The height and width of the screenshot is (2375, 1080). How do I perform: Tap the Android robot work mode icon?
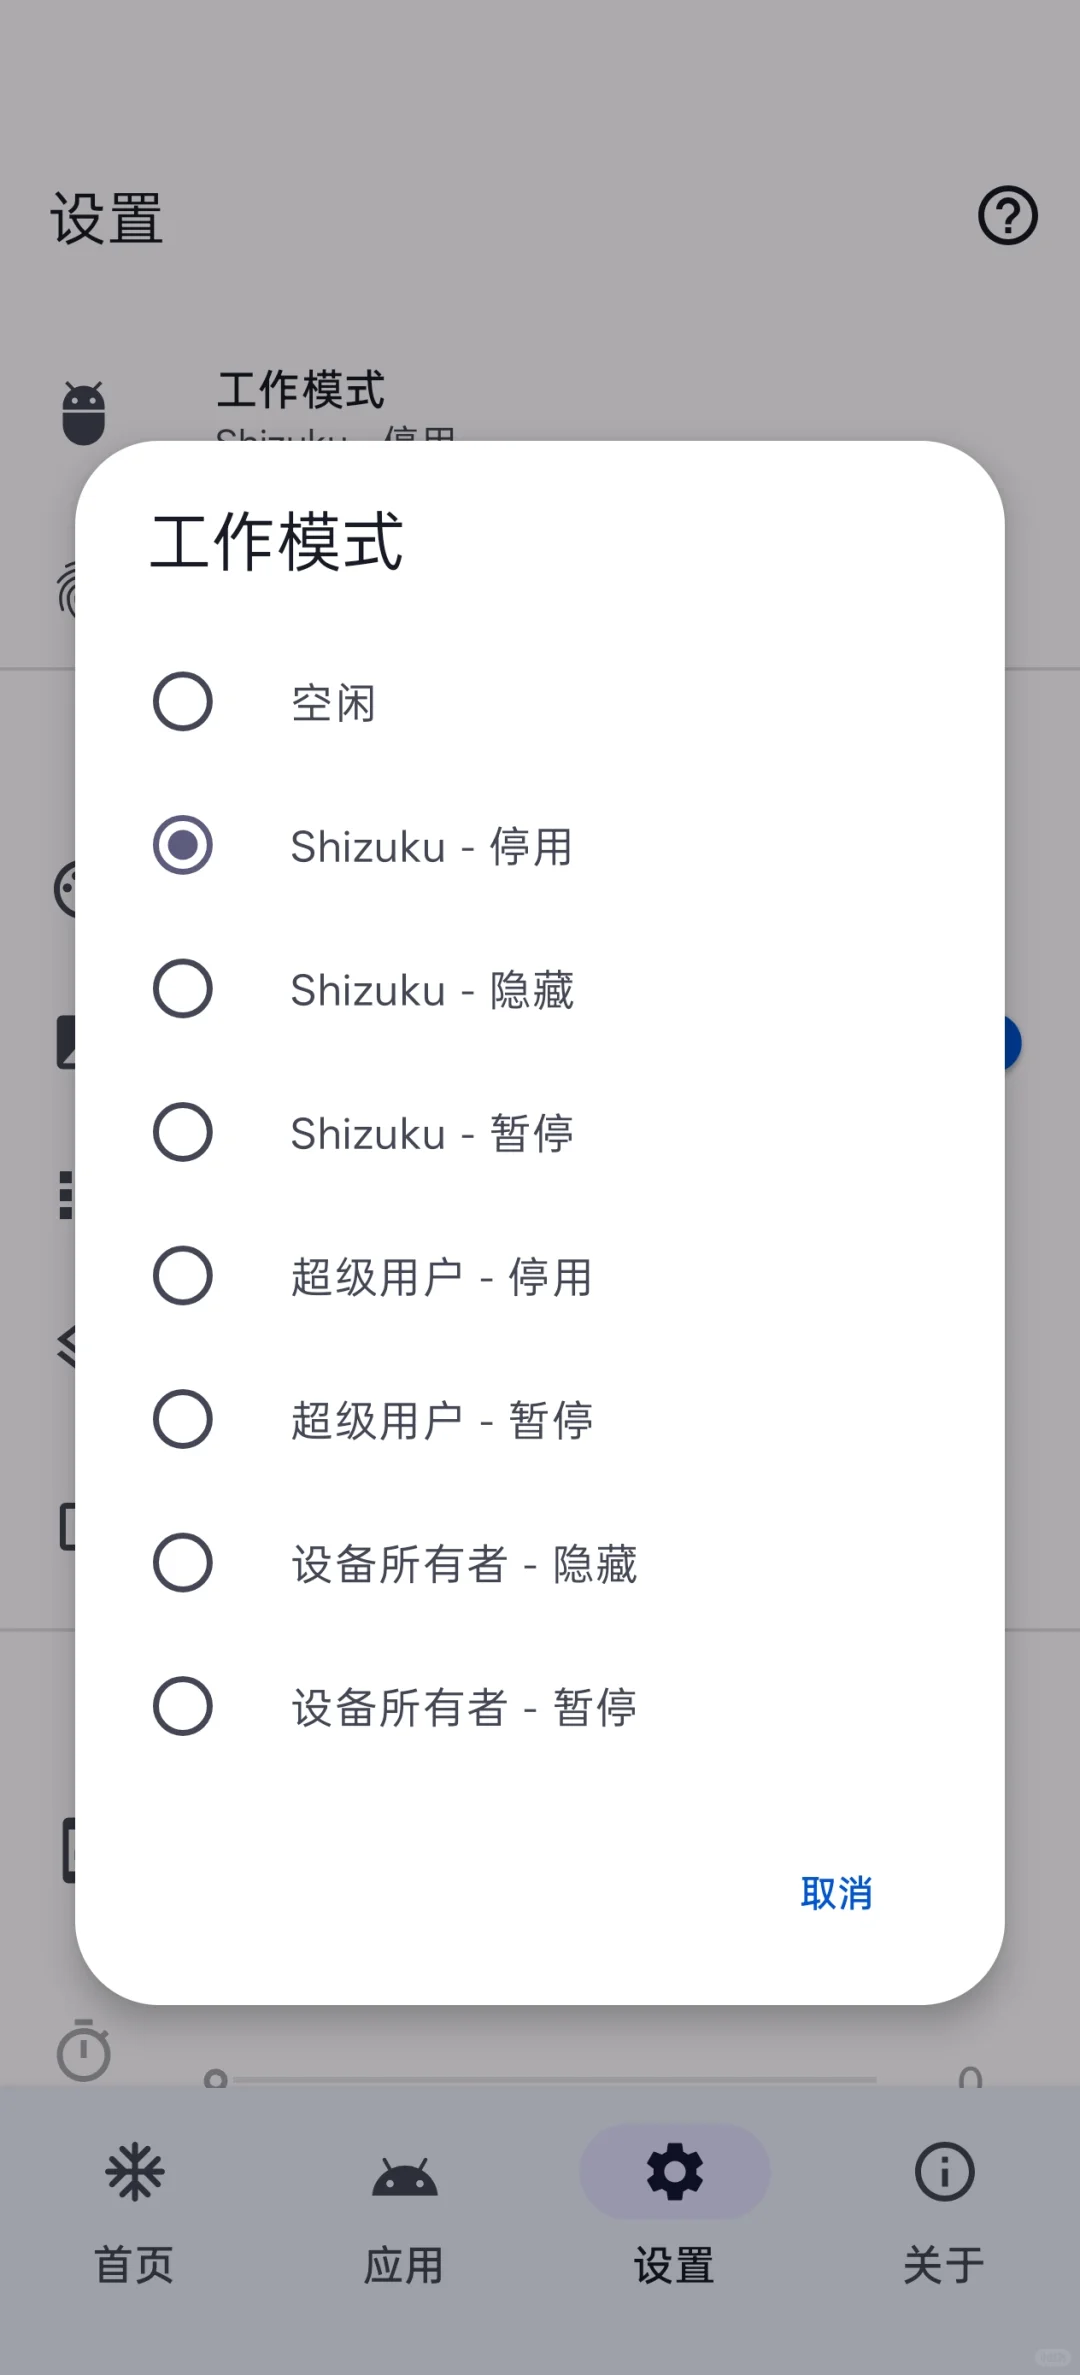click(84, 412)
